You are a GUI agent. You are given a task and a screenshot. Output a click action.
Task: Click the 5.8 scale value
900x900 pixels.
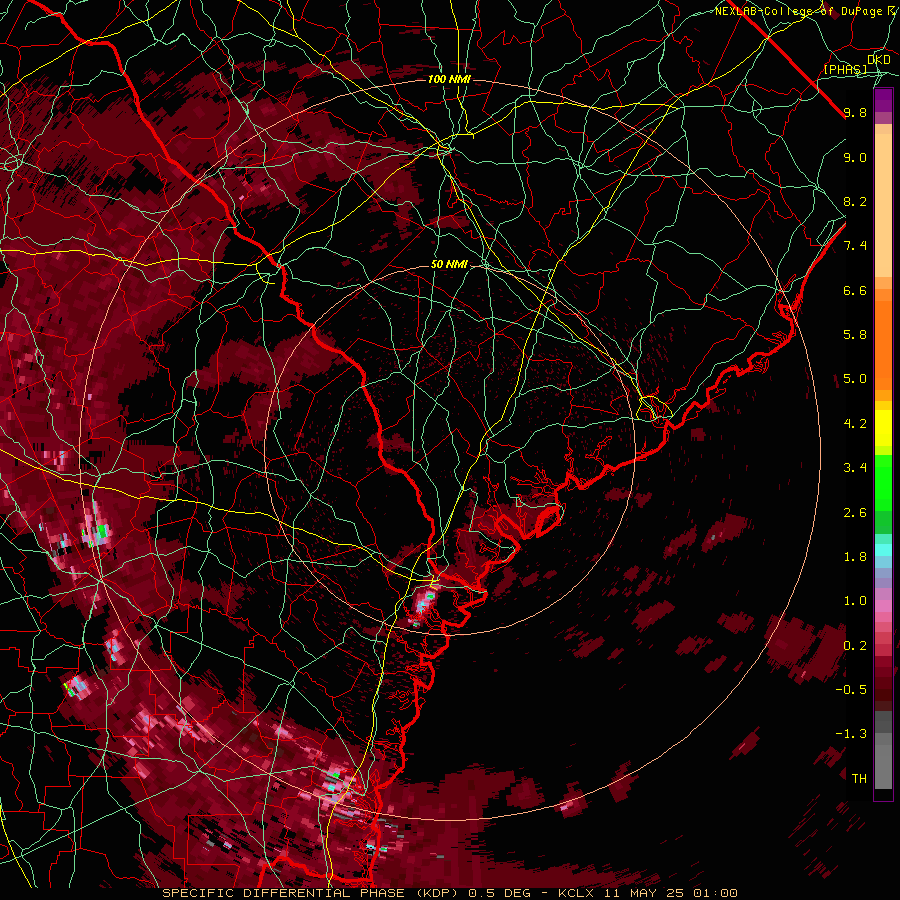click(855, 335)
